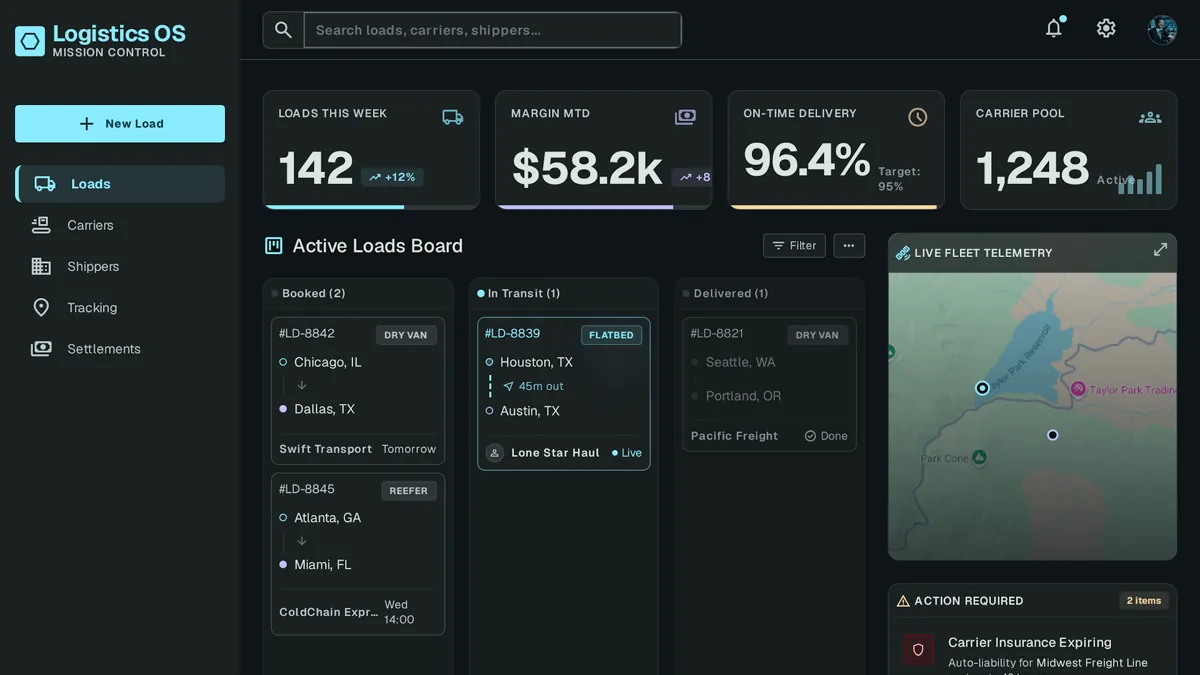Open delivered load #LD-8821
Screen dimensions: 1200x675
(x=770, y=385)
